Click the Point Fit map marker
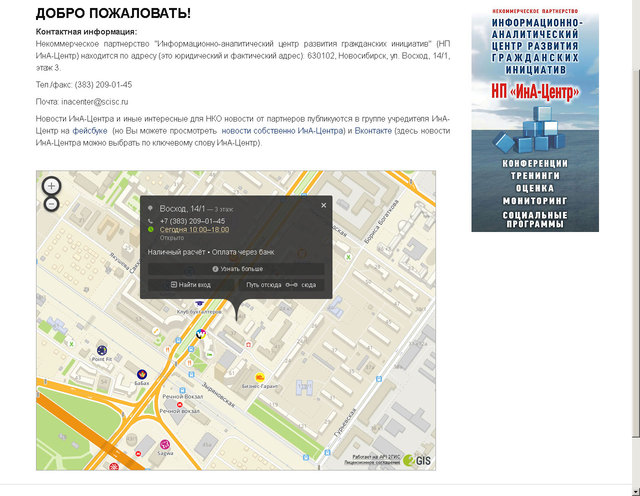 102,350
